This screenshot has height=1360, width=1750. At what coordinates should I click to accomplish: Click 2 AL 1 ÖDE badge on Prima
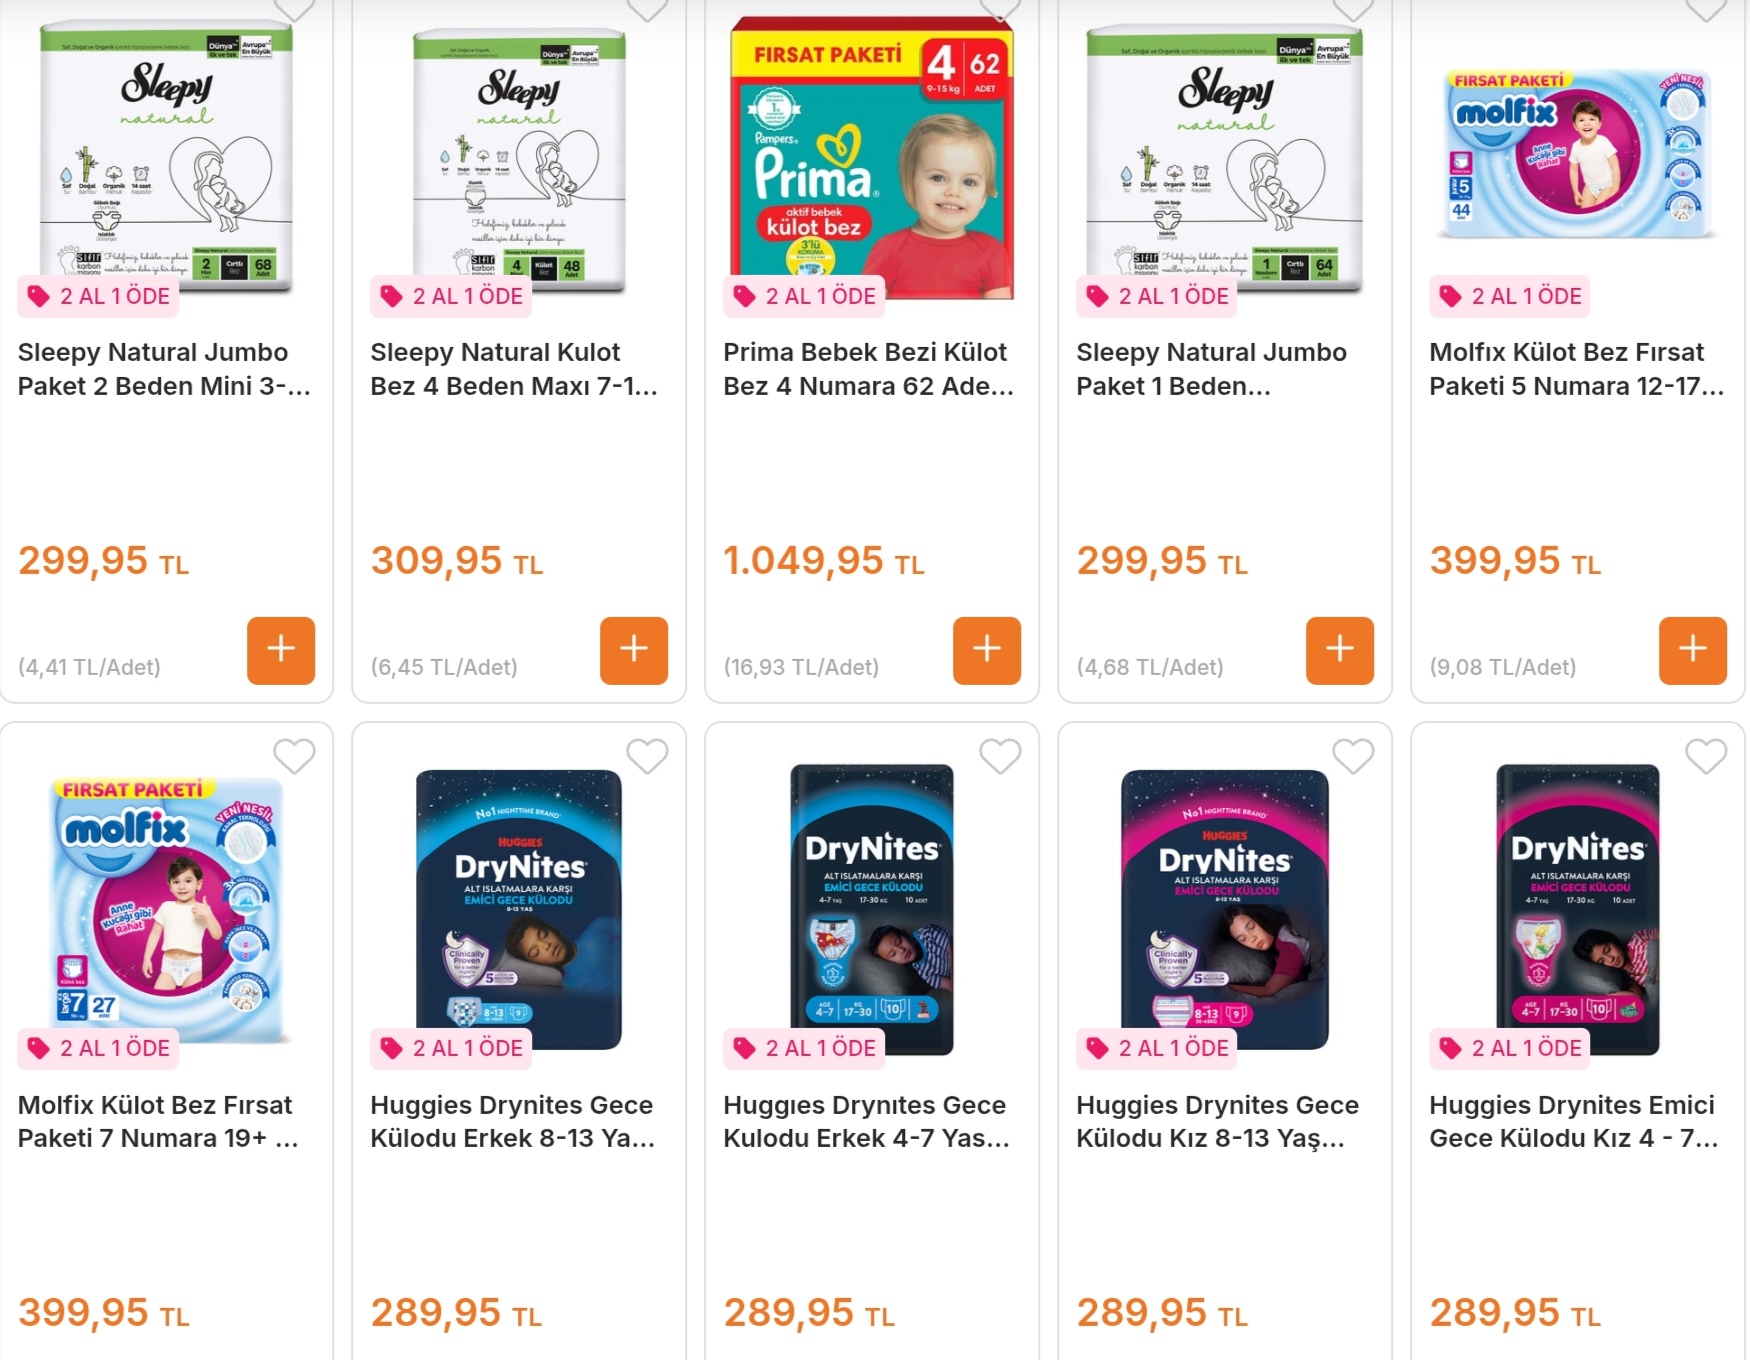point(805,296)
